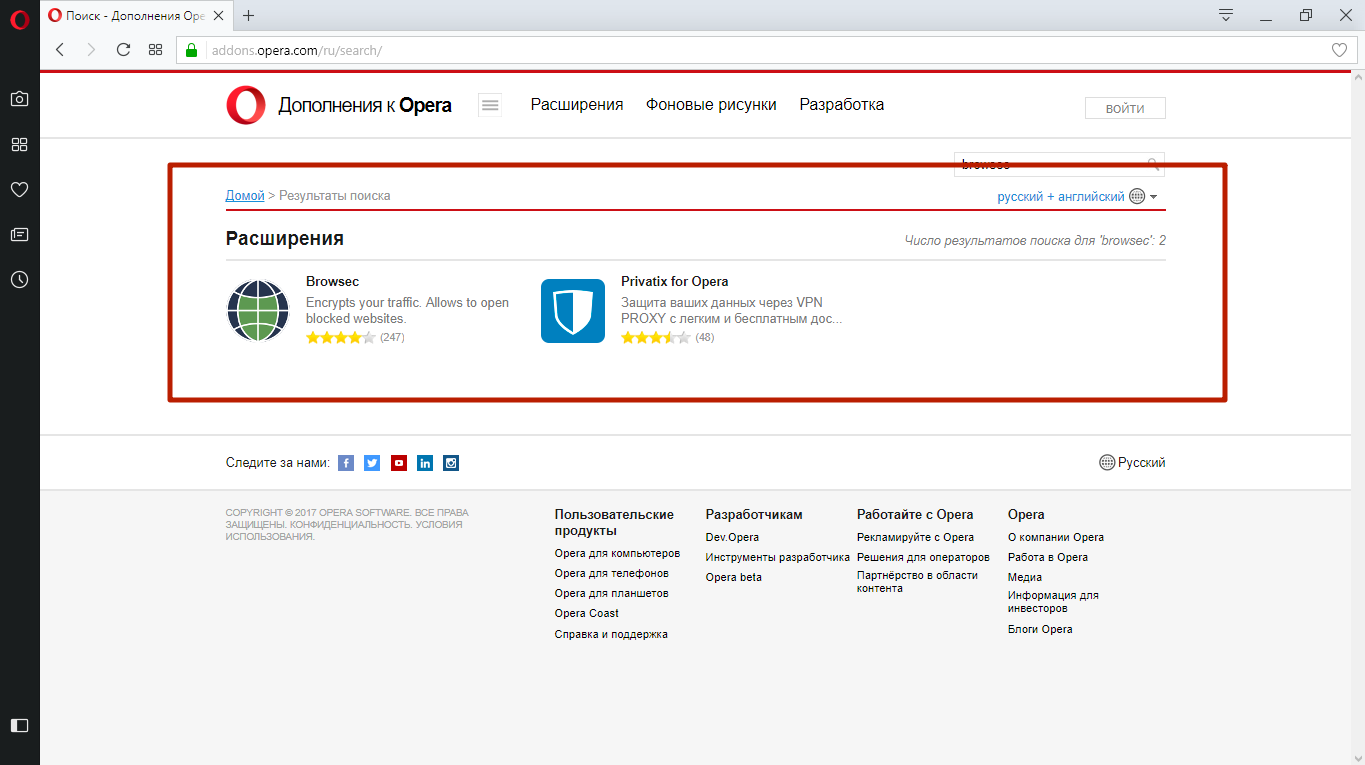Open the Opera main menu logo
This screenshot has width=1365, height=765.
pyautogui.click(x=19, y=18)
